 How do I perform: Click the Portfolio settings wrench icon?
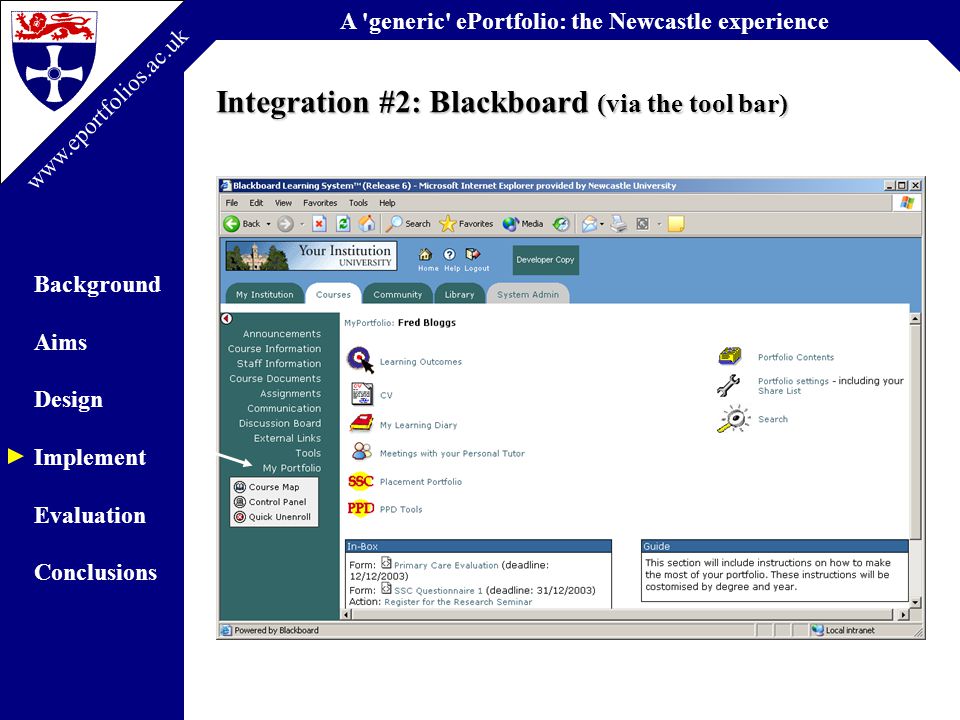tap(729, 385)
